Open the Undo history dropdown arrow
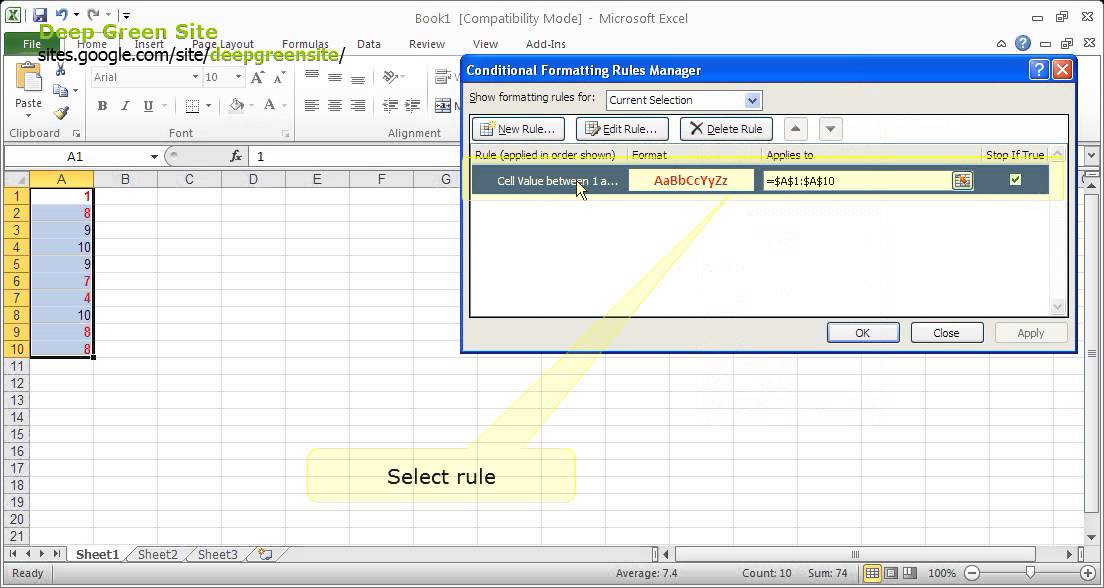The width and height of the screenshot is (1104, 588). click(x=76, y=15)
